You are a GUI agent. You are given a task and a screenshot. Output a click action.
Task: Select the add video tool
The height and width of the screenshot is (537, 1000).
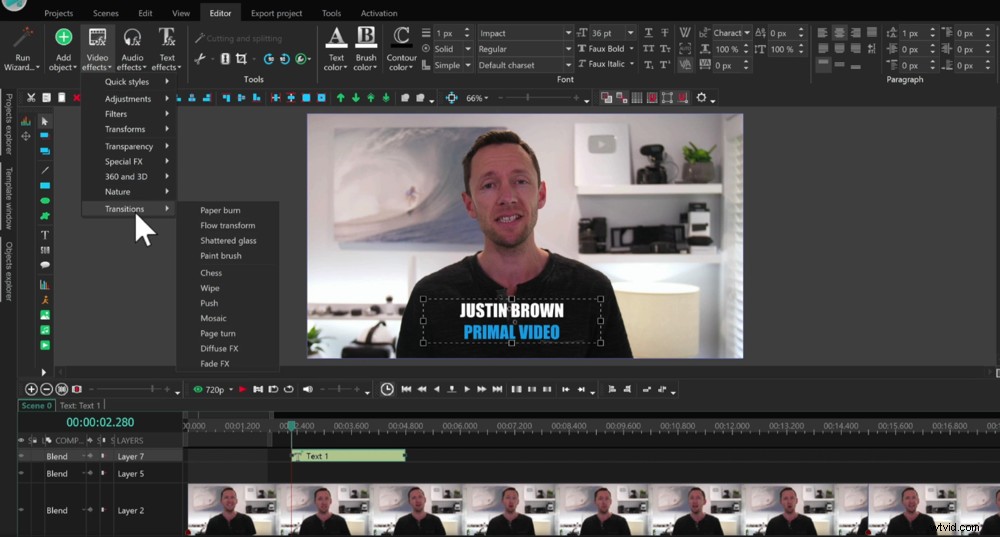coord(45,346)
